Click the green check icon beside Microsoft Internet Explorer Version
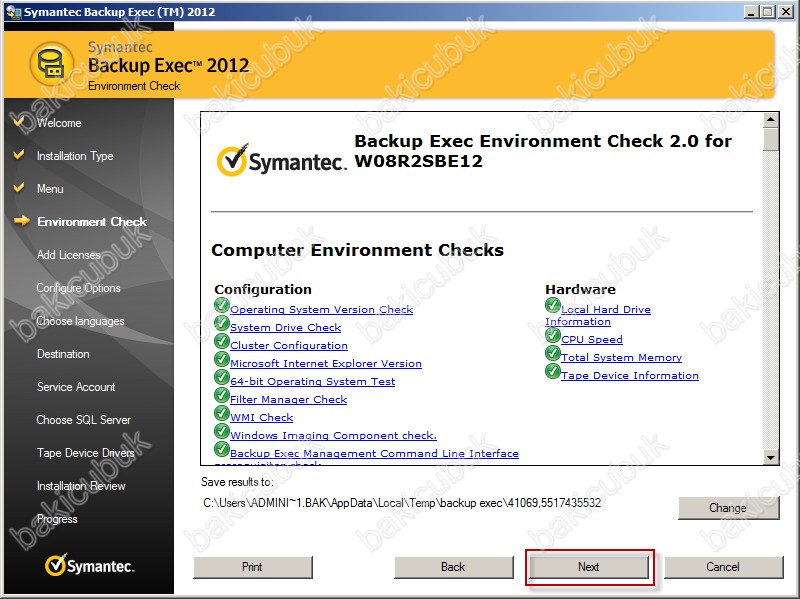This screenshot has height=599, width=800. [221, 359]
